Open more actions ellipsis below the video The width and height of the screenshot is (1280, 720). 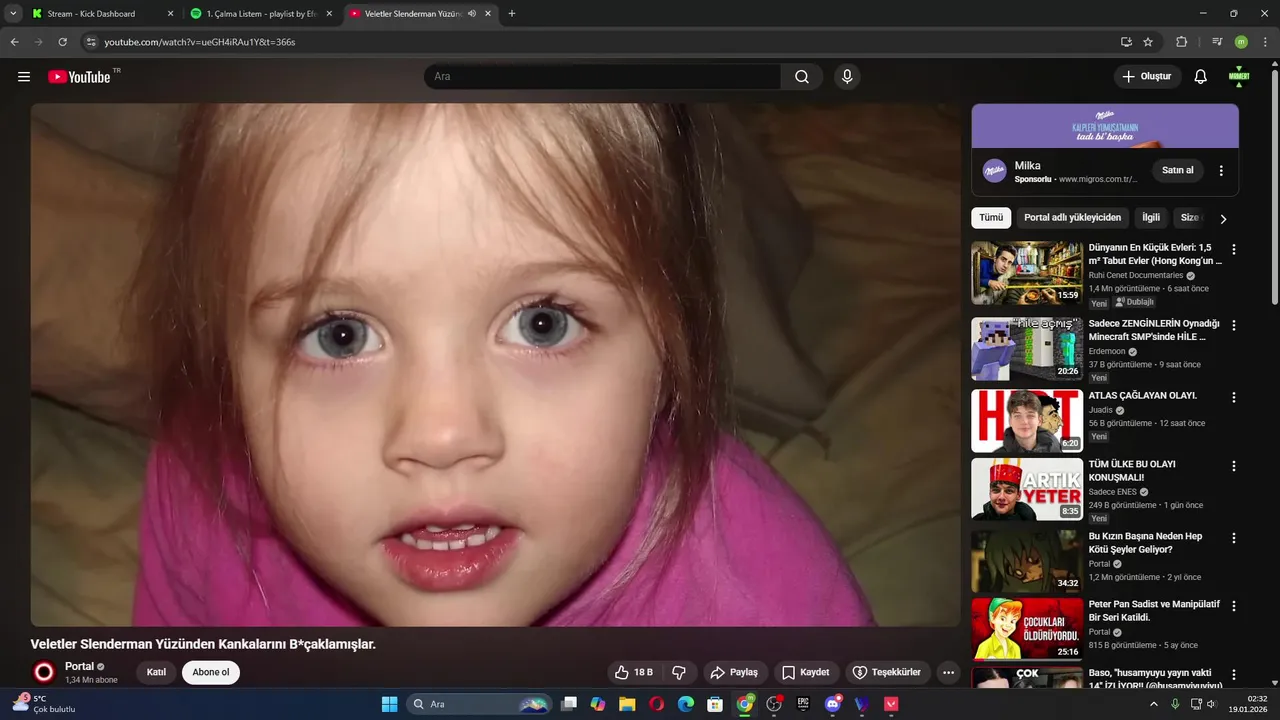tap(948, 672)
